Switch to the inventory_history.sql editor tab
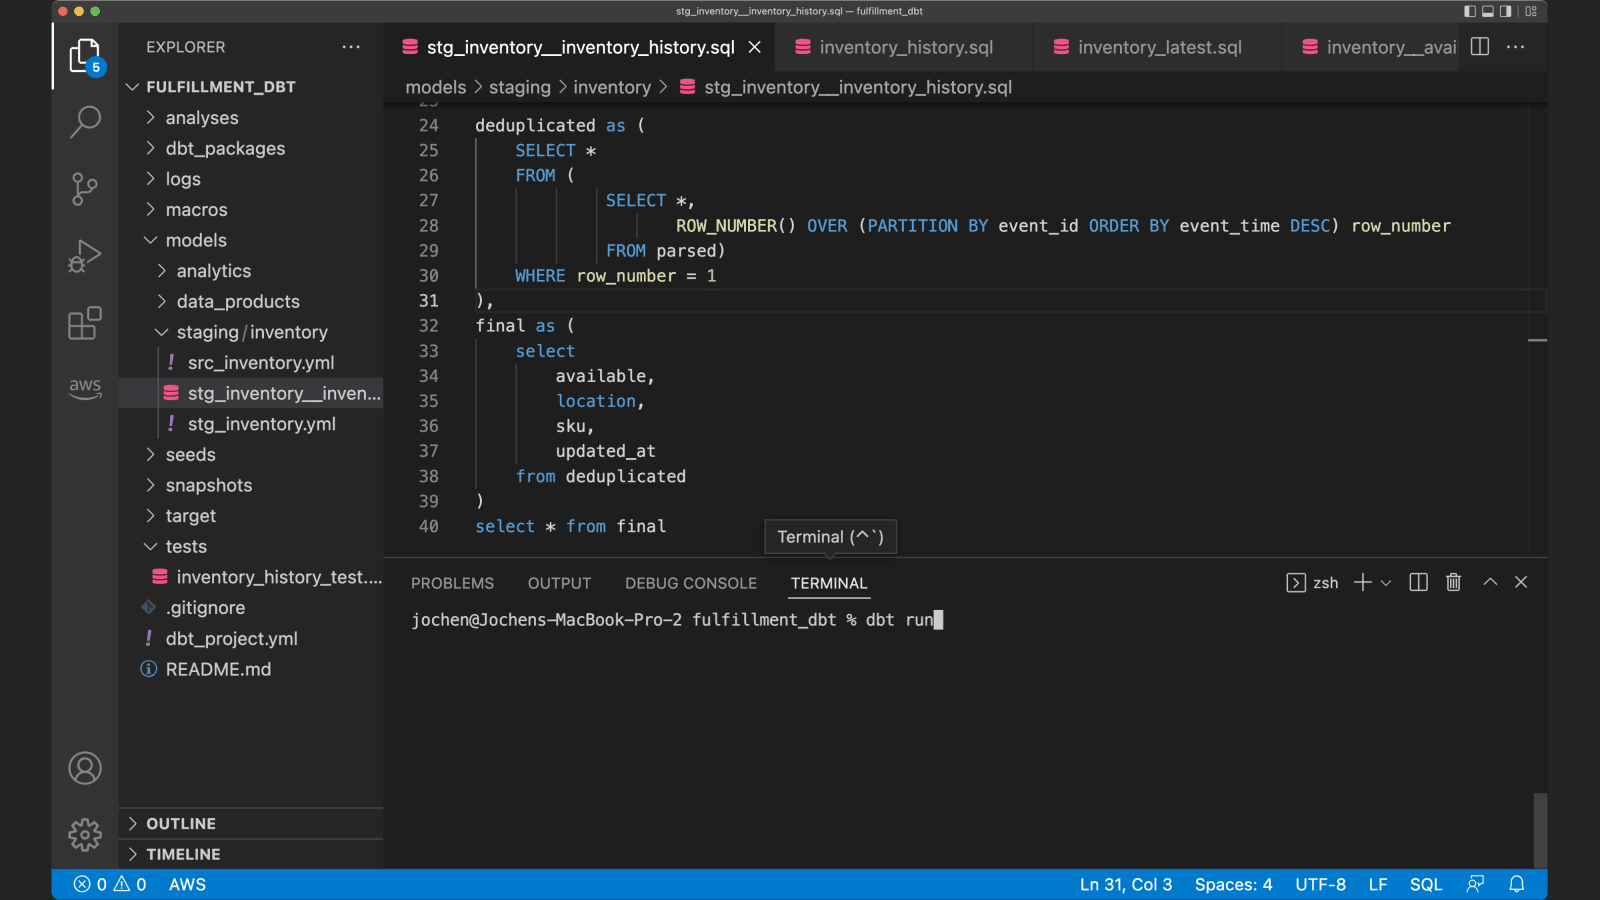Viewport: 1600px width, 900px height. pyautogui.click(x=905, y=47)
